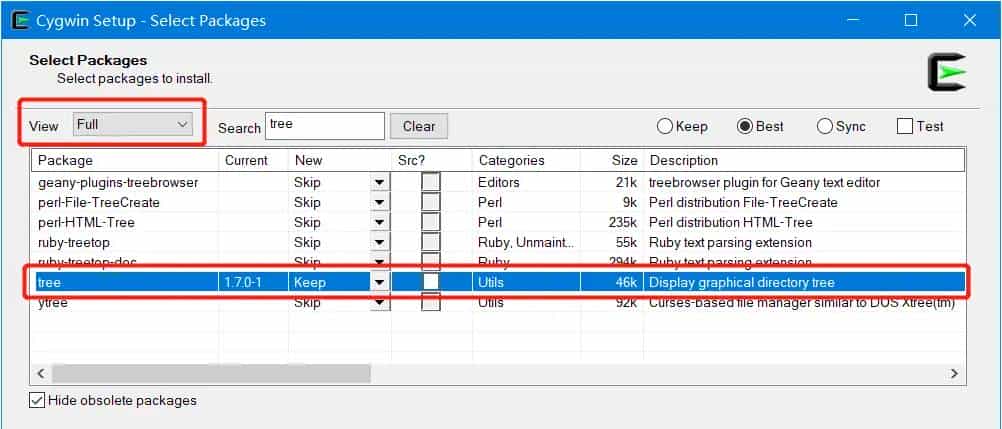The image size is (1002, 429).
Task: Click the Curses-based file manager description
Action: (x=802, y=302)
